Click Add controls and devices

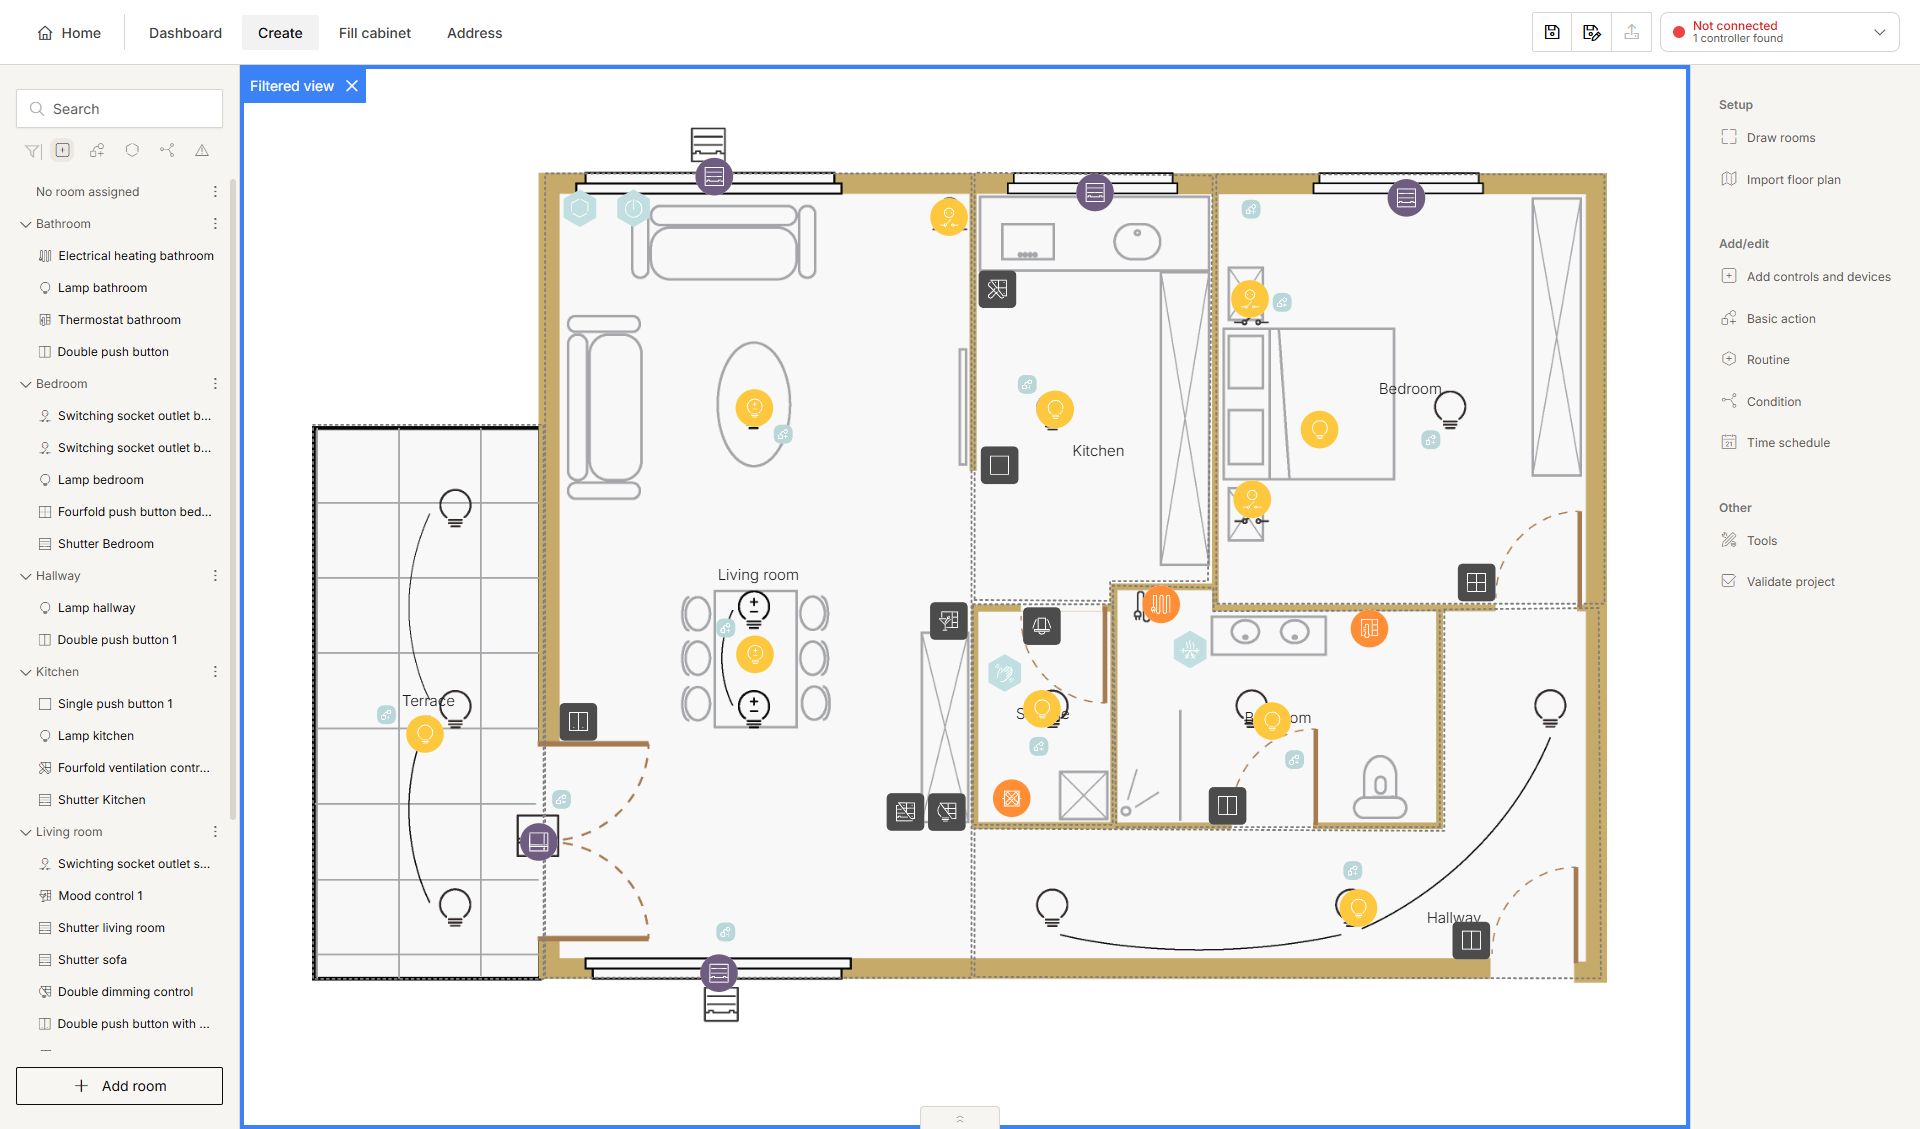pos(1806,277)
